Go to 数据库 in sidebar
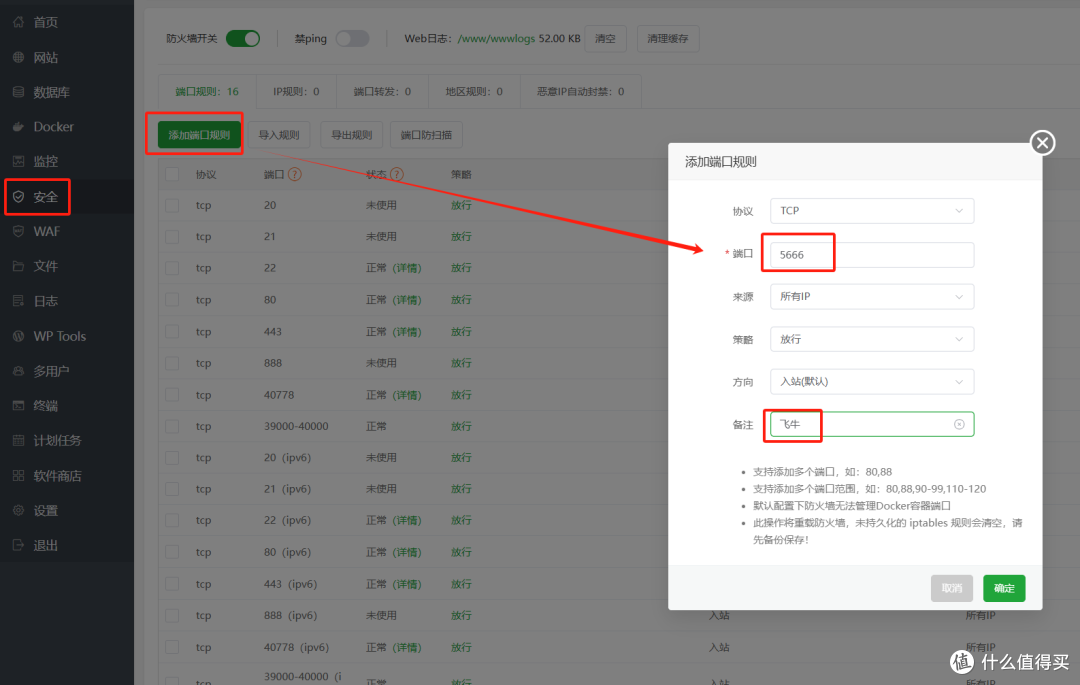 (51, 92)
